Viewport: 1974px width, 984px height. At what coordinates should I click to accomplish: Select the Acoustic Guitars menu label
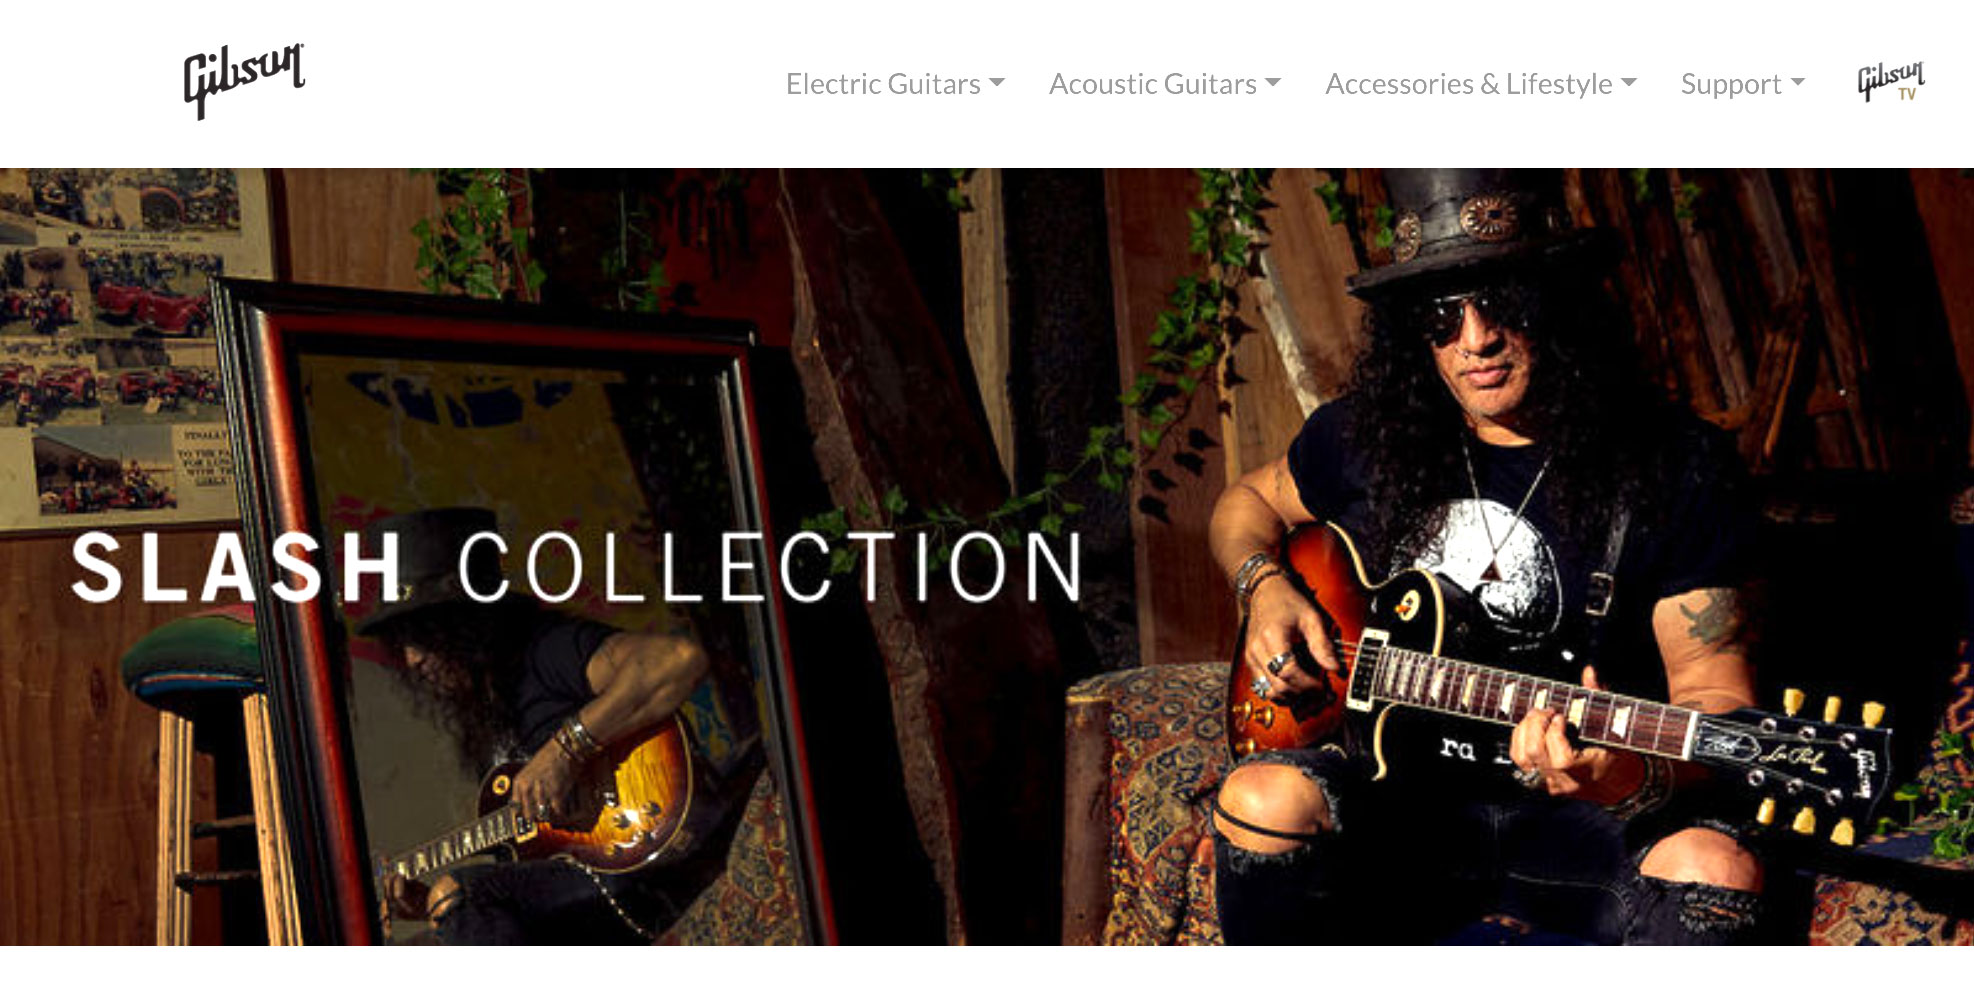[x=1153, y=84]
